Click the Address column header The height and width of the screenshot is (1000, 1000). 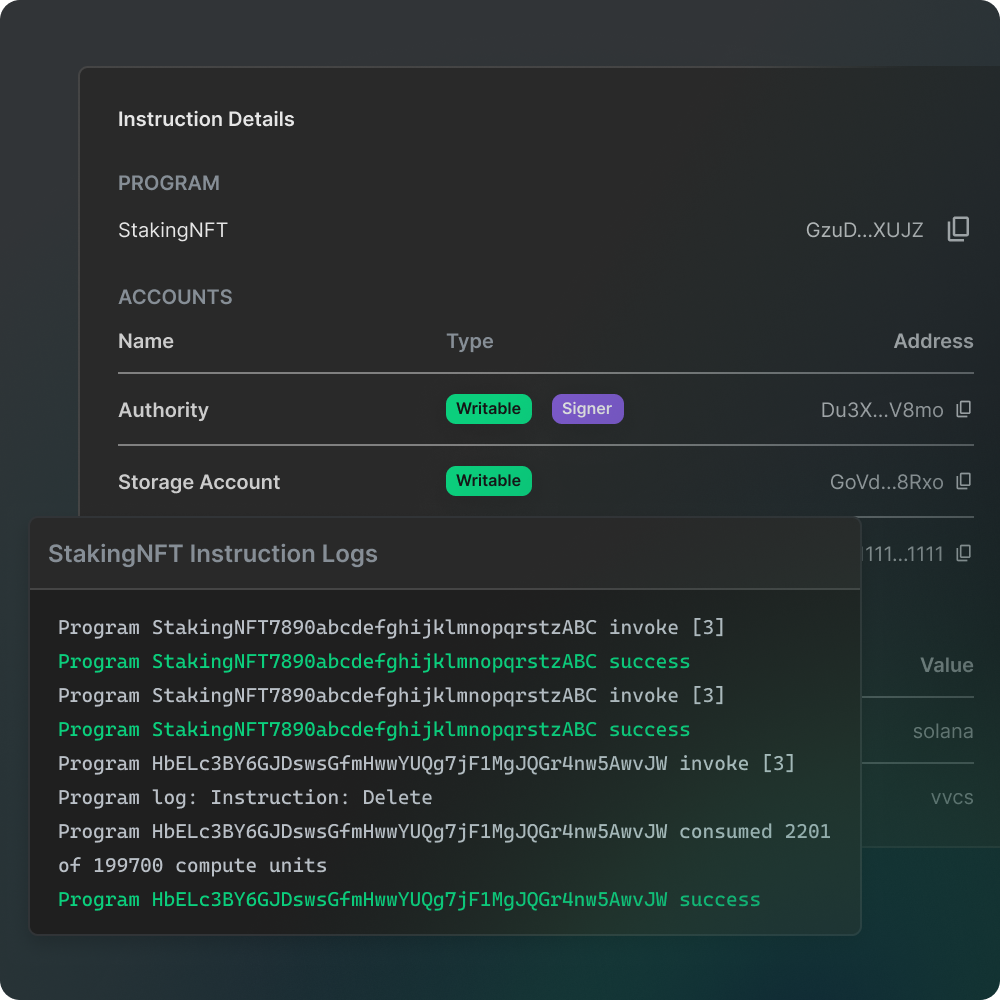coord(932,342)
